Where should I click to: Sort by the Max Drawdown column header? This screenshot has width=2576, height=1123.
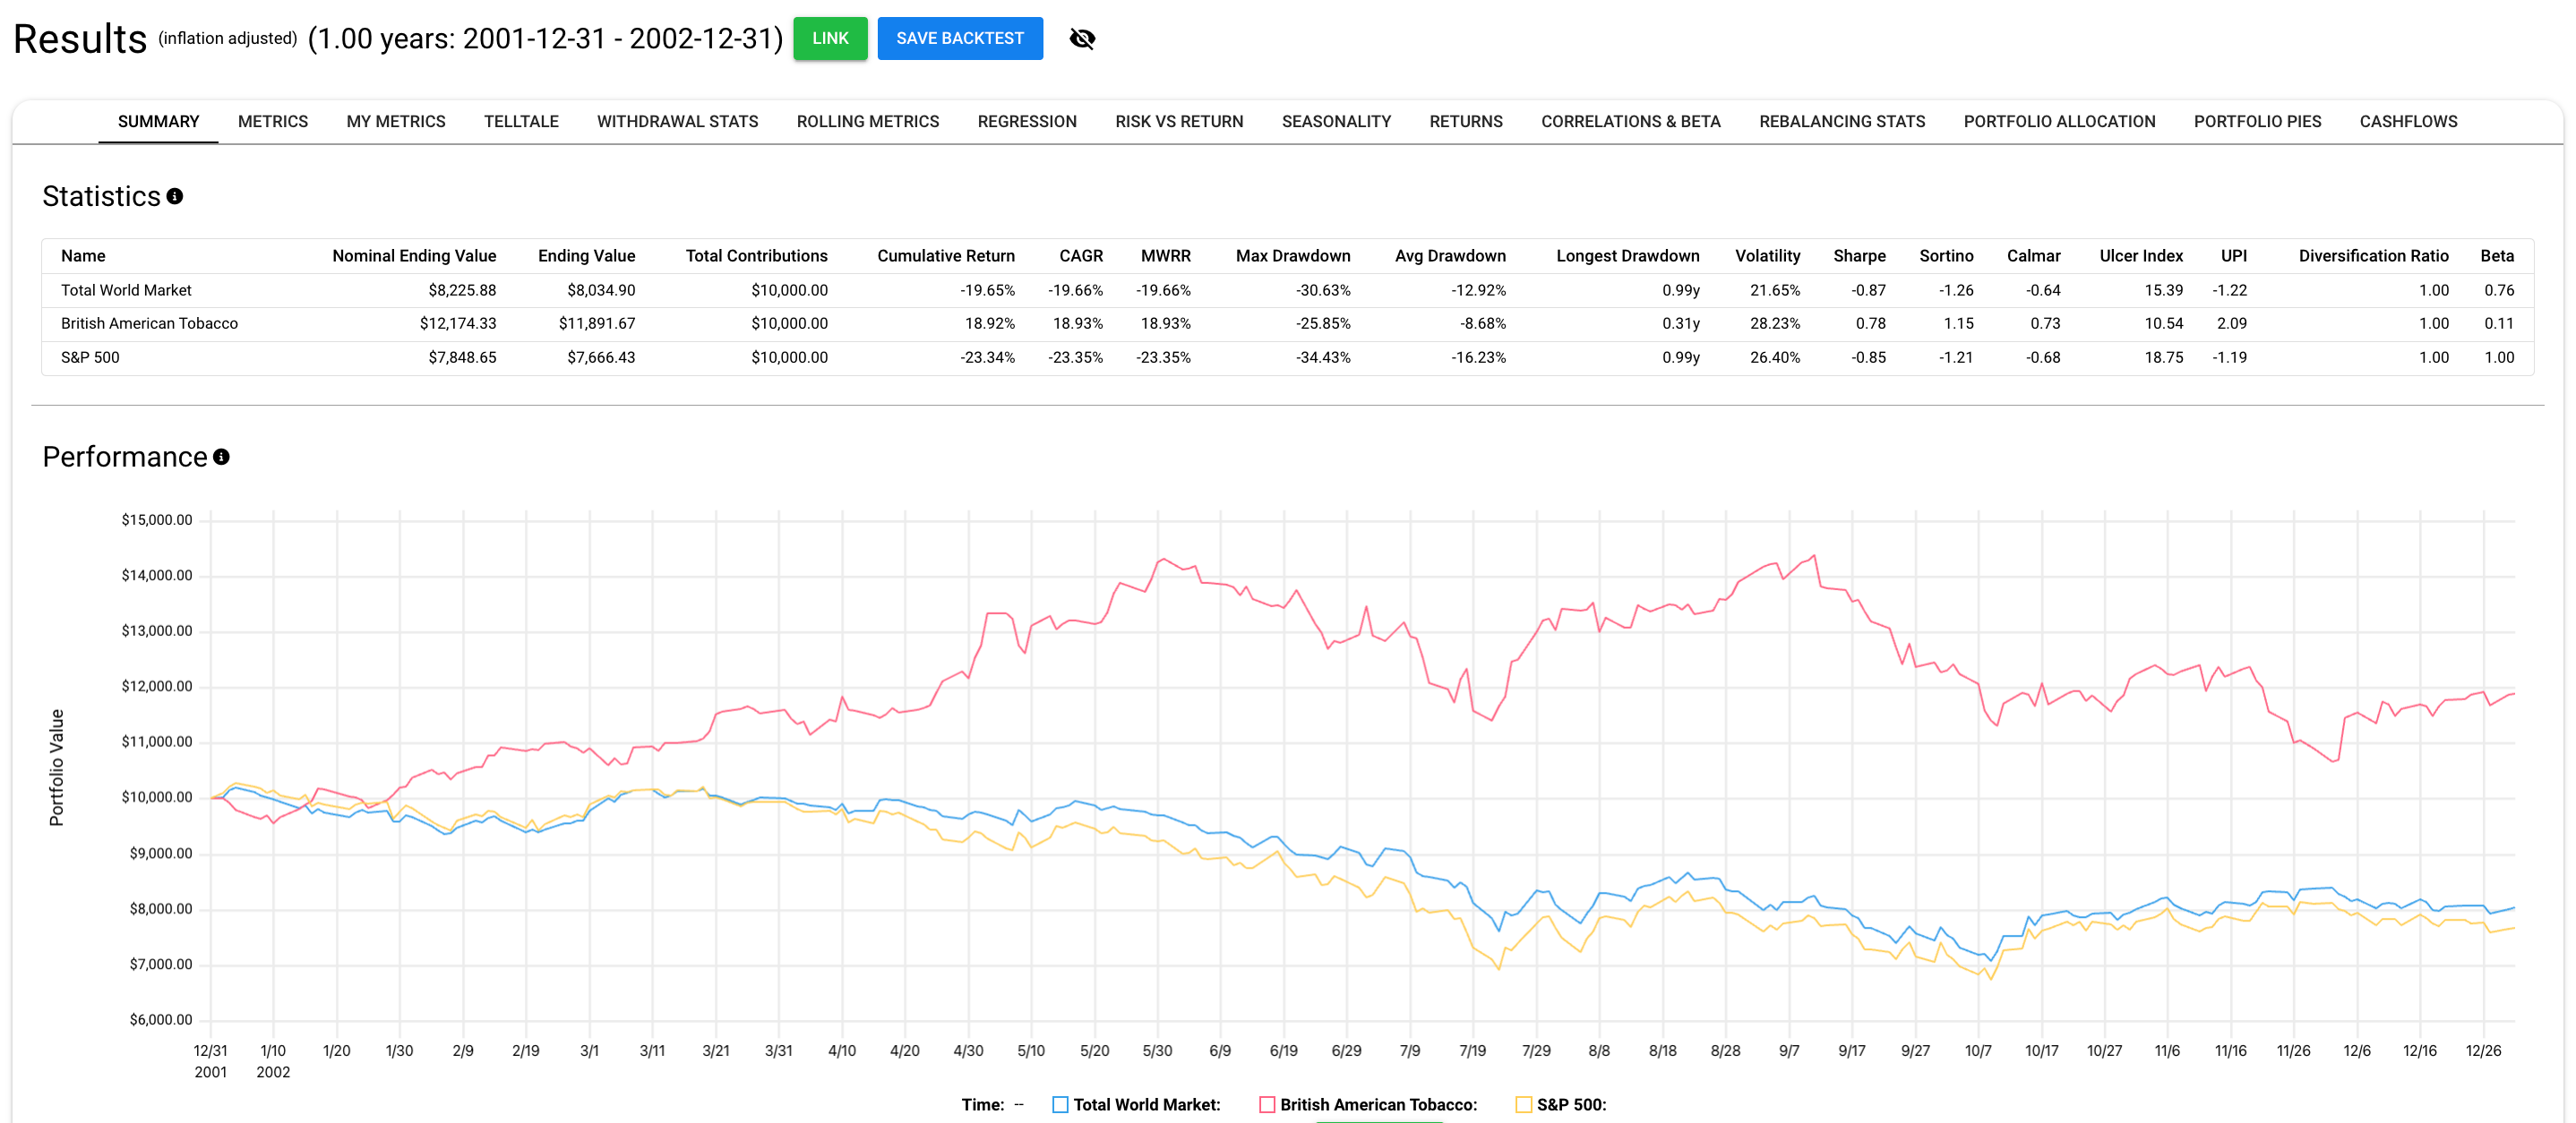pyautogui.click(x=1292, y=256)
